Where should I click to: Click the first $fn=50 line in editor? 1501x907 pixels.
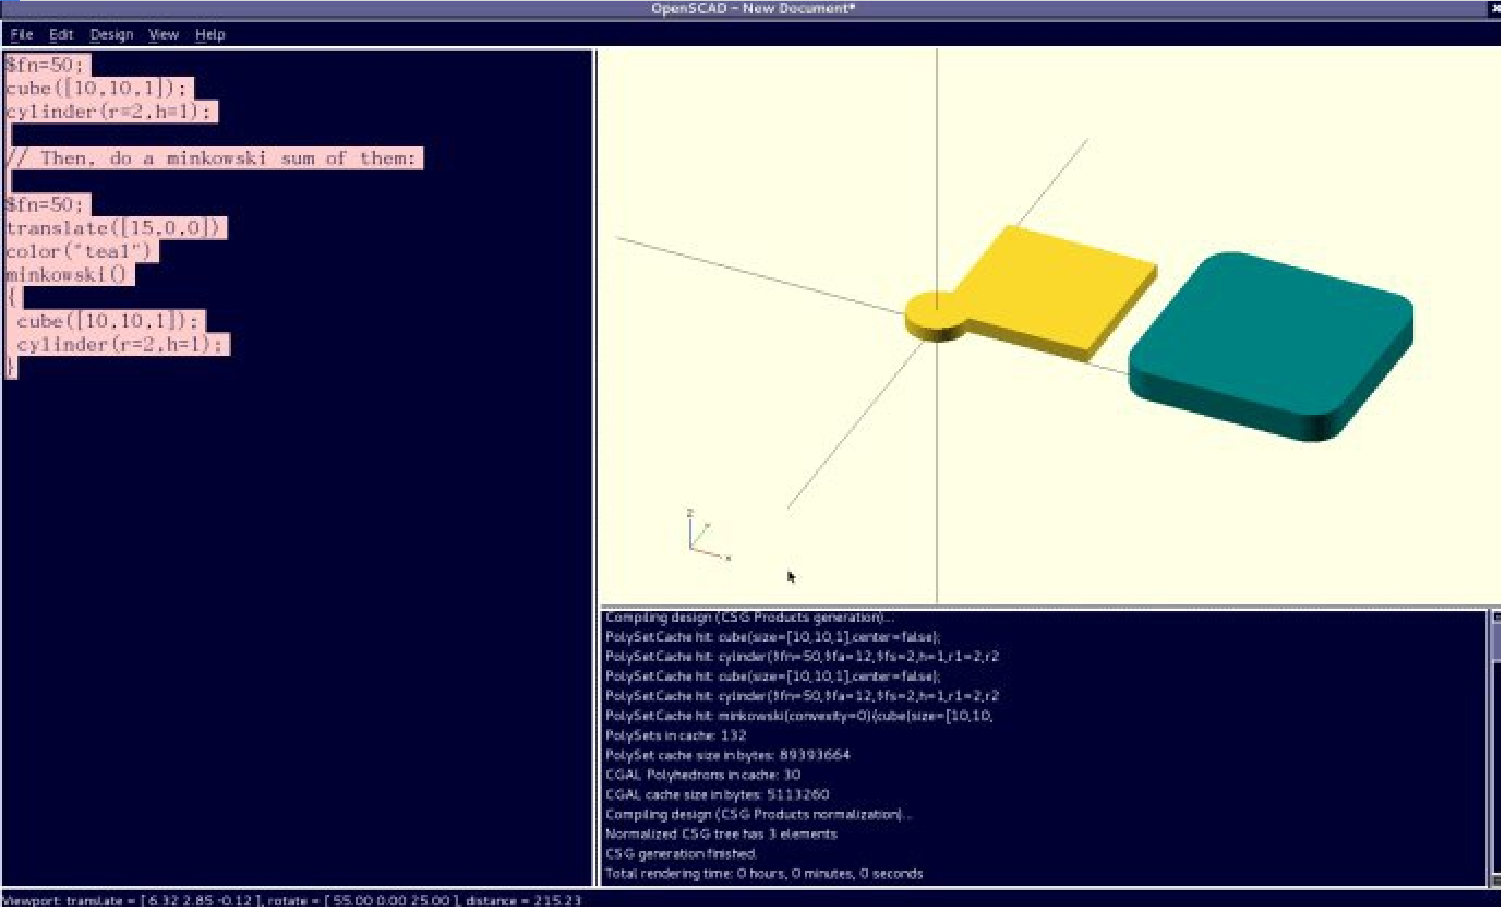(45, 65)
